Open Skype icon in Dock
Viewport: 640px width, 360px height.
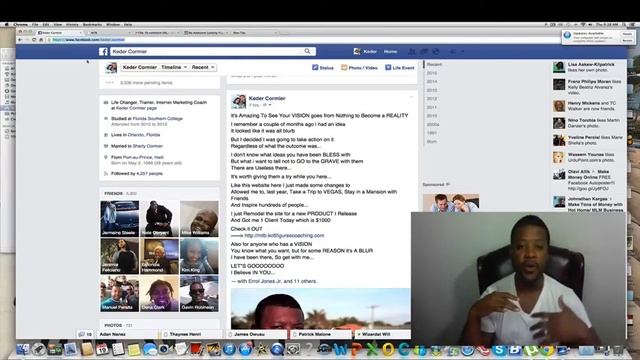click(x=499, y=350)
